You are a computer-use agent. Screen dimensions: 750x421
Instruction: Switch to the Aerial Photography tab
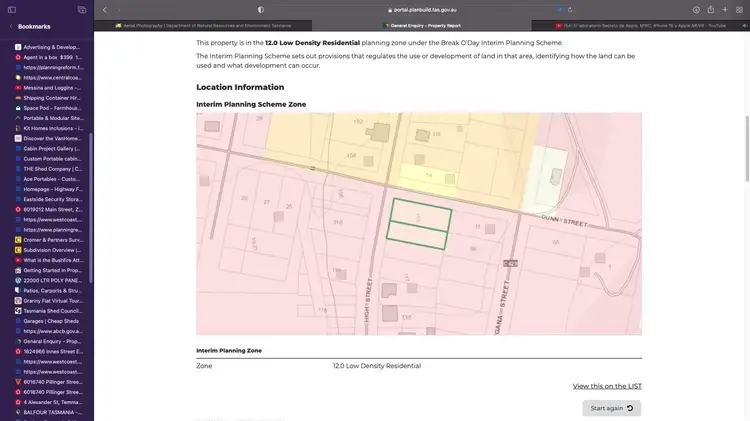tap(203, 25)
